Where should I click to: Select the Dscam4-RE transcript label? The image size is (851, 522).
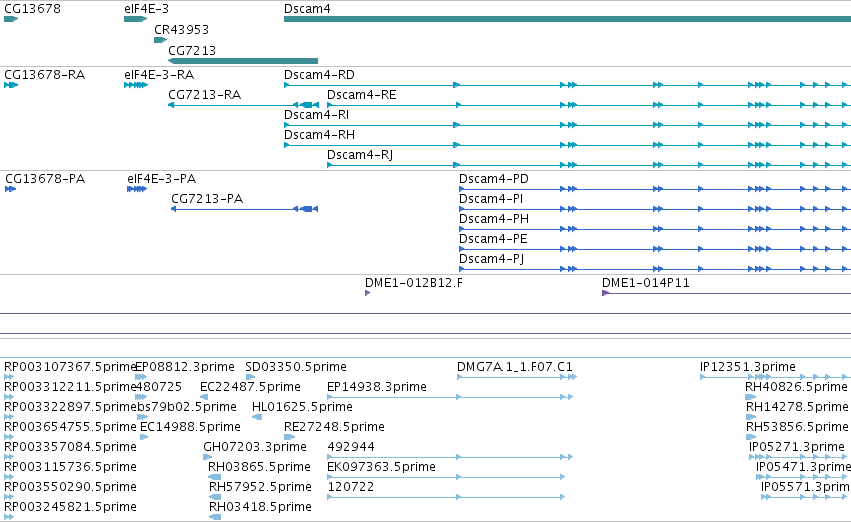pyautogui.click(x=361, y=95)
